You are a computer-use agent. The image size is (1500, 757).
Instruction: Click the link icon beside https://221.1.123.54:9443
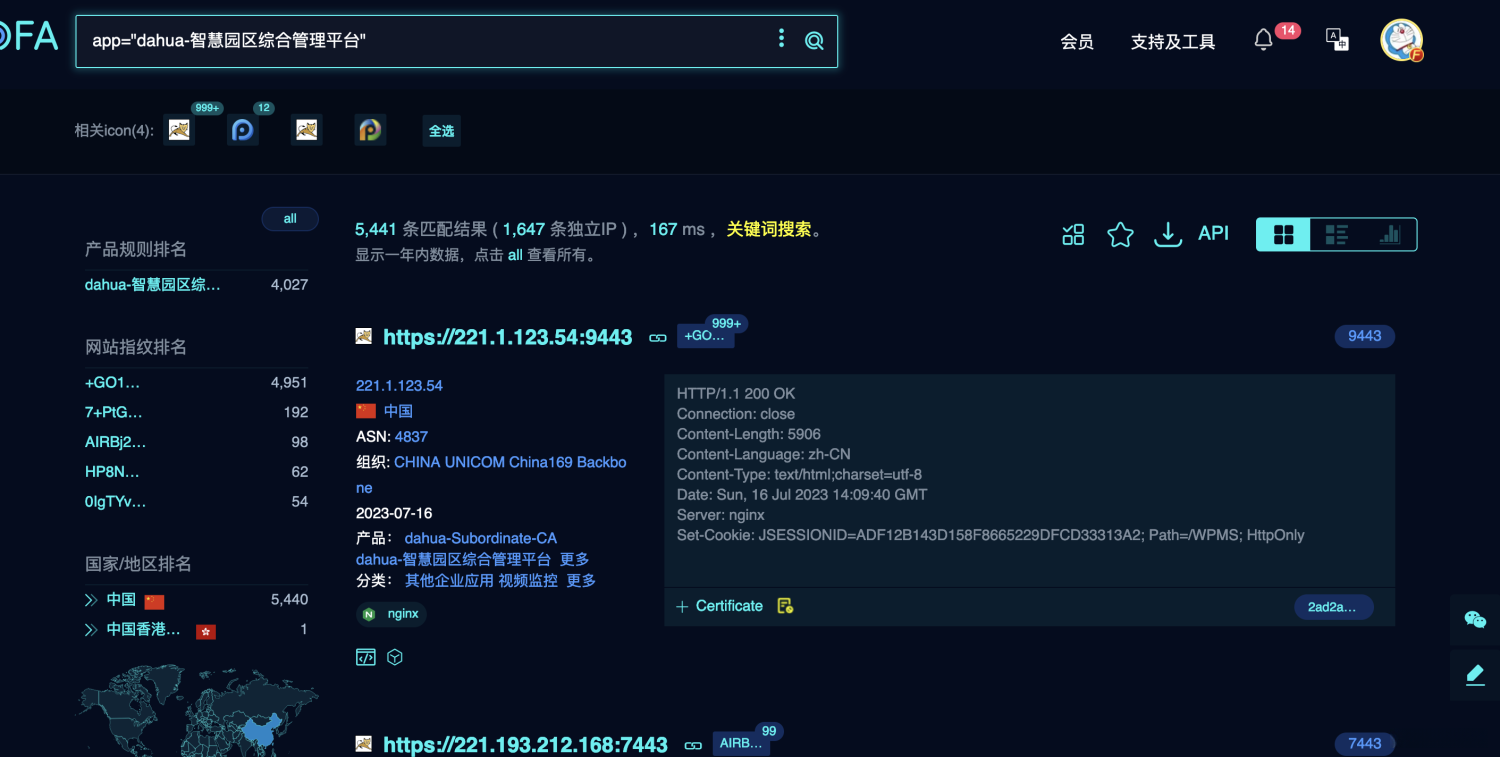pos(657,338)
